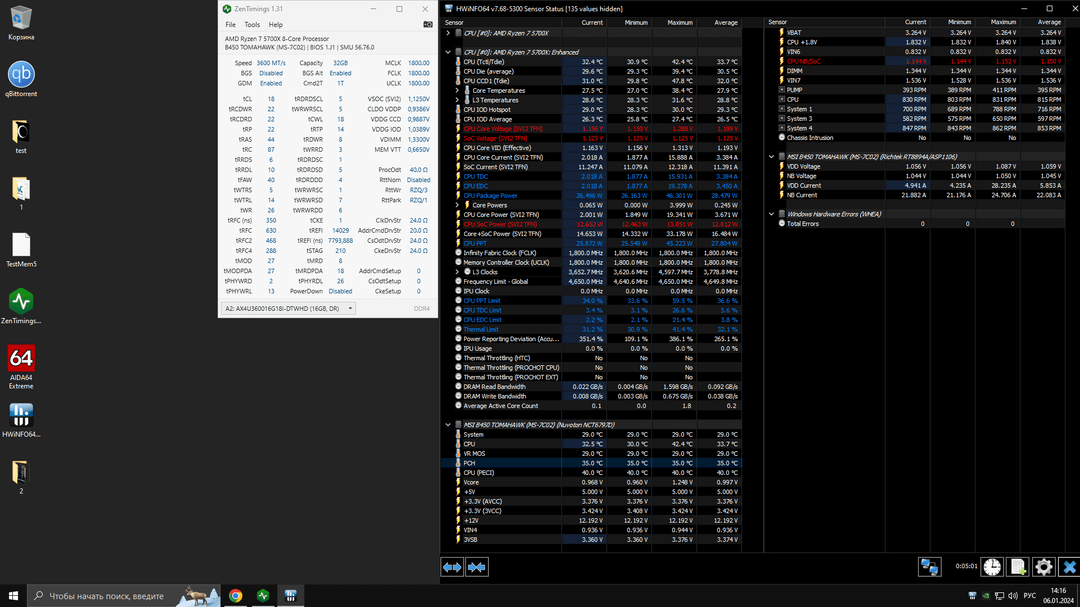Select the 'test' archive desktop icon
The image size is (1080, 607).
pyautogui.click(x=21, y=136)
